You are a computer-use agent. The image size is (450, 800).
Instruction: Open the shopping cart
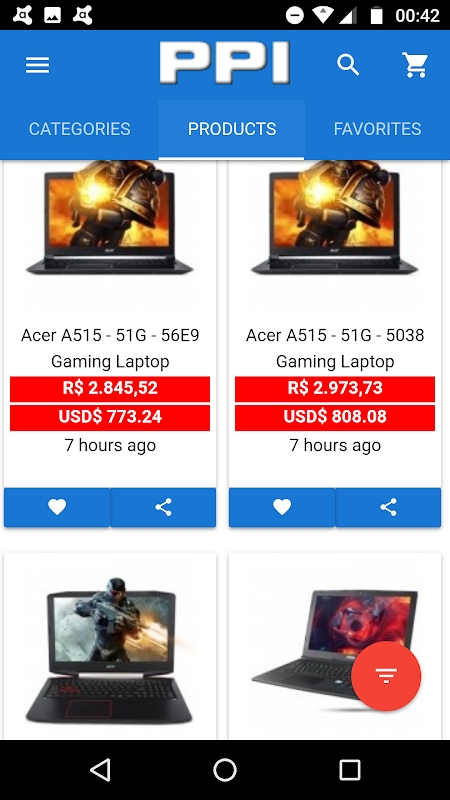pos(415,65)
